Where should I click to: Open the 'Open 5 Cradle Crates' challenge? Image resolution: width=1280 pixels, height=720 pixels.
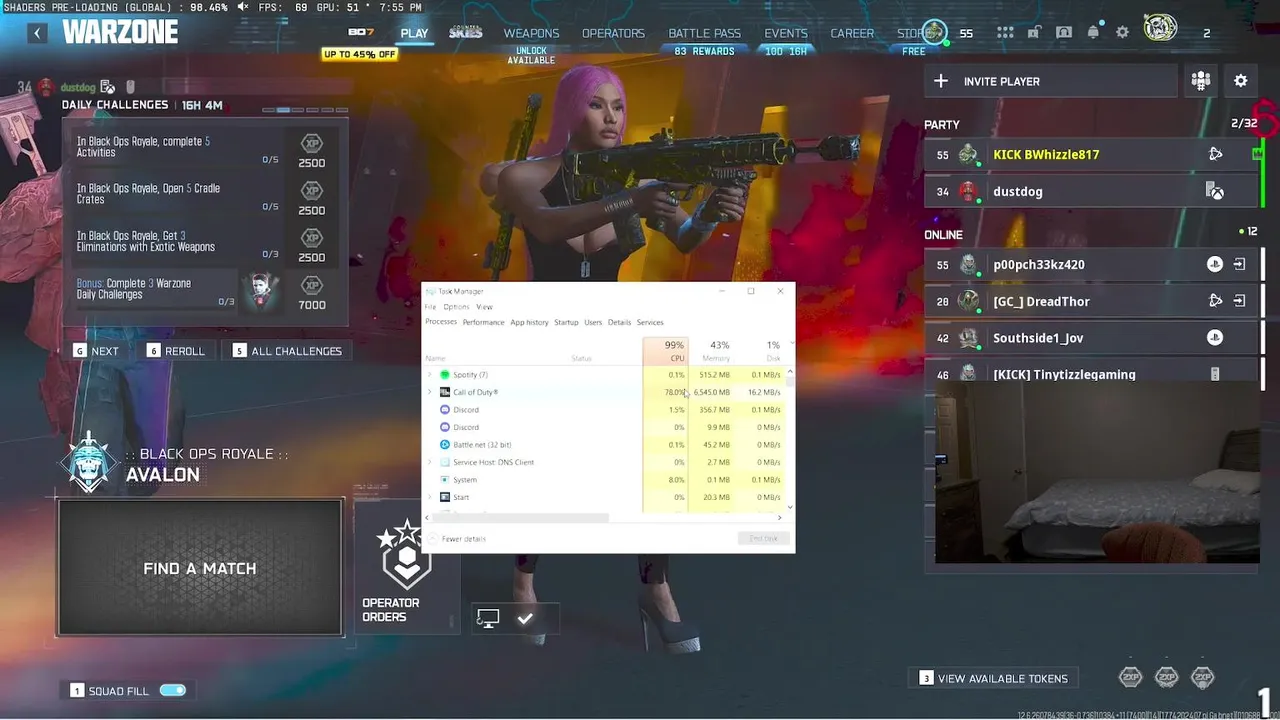[x=207, y=194]
